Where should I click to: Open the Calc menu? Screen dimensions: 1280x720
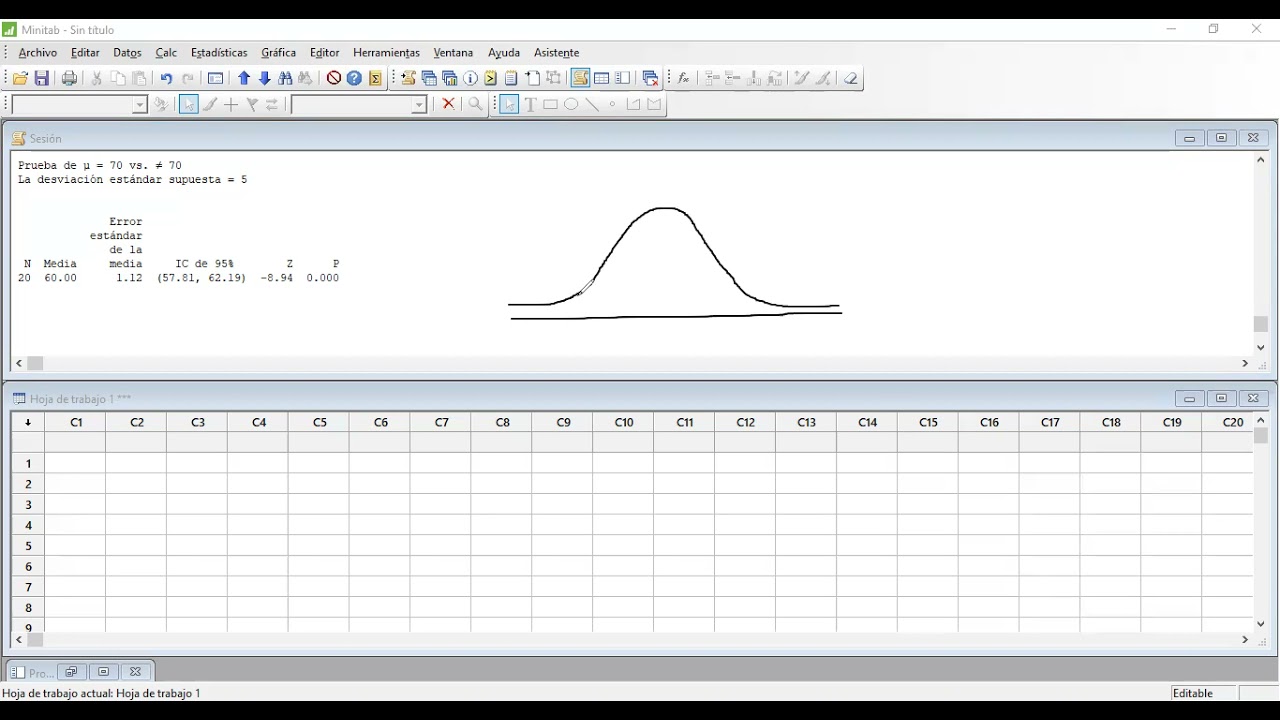(166, 53)
